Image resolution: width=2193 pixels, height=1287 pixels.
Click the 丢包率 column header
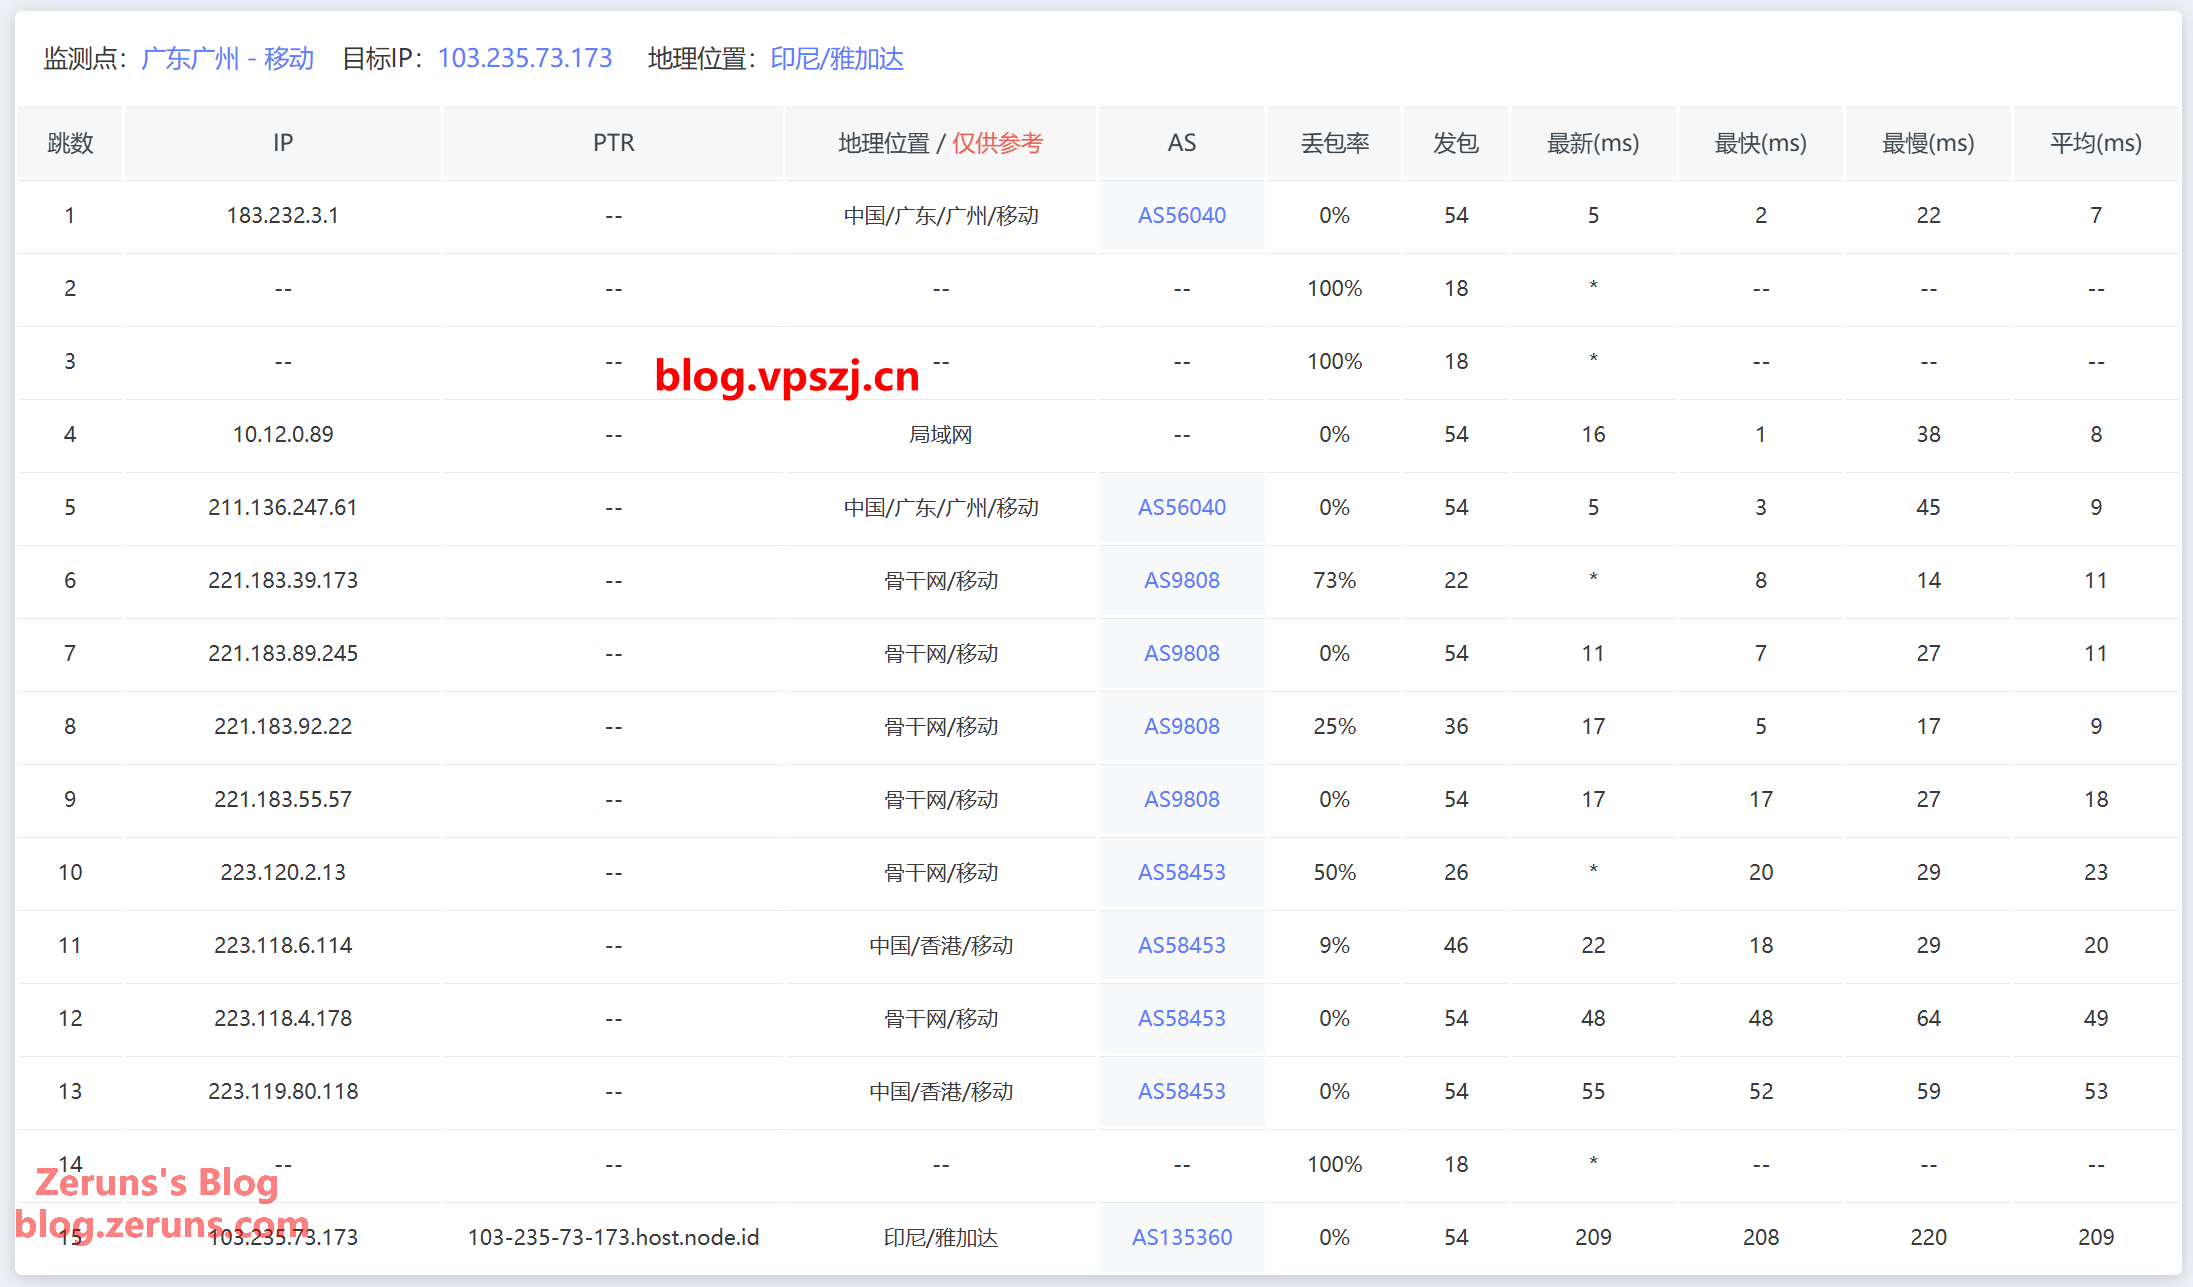tap(1334, 143)
